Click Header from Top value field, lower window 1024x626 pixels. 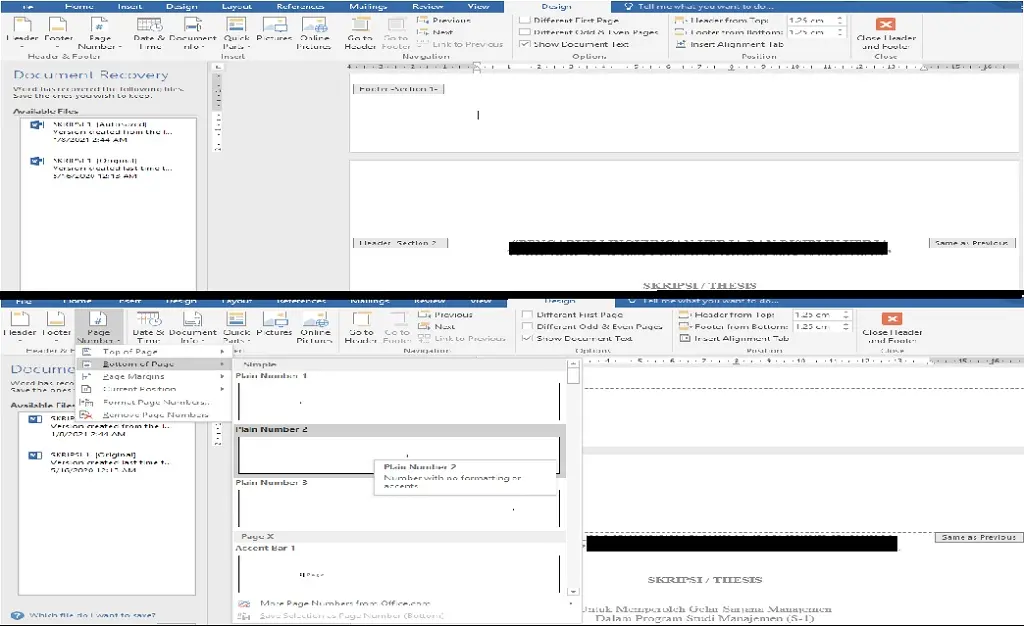coord(817,315)
